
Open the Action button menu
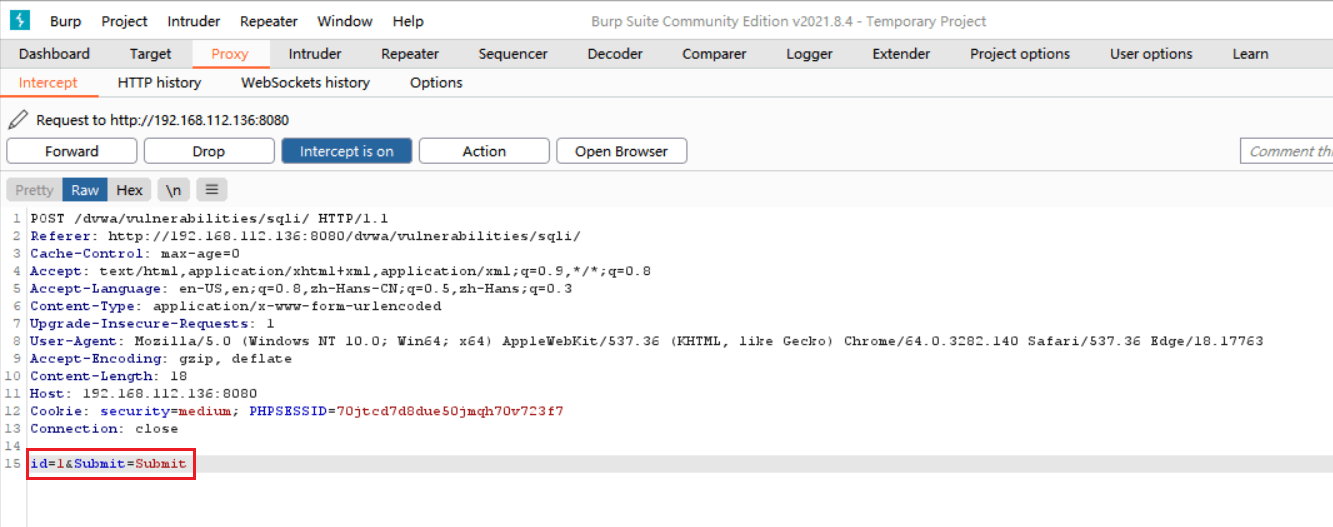coord(484,151)
